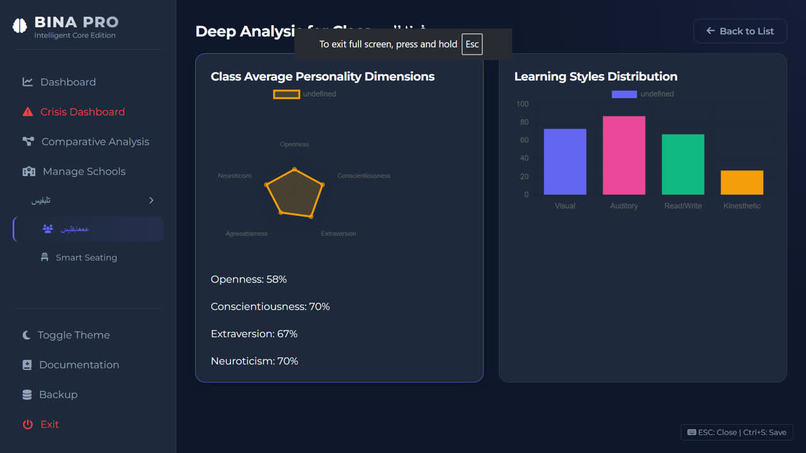Click the Manage Schools building icon

coord(29,171)
